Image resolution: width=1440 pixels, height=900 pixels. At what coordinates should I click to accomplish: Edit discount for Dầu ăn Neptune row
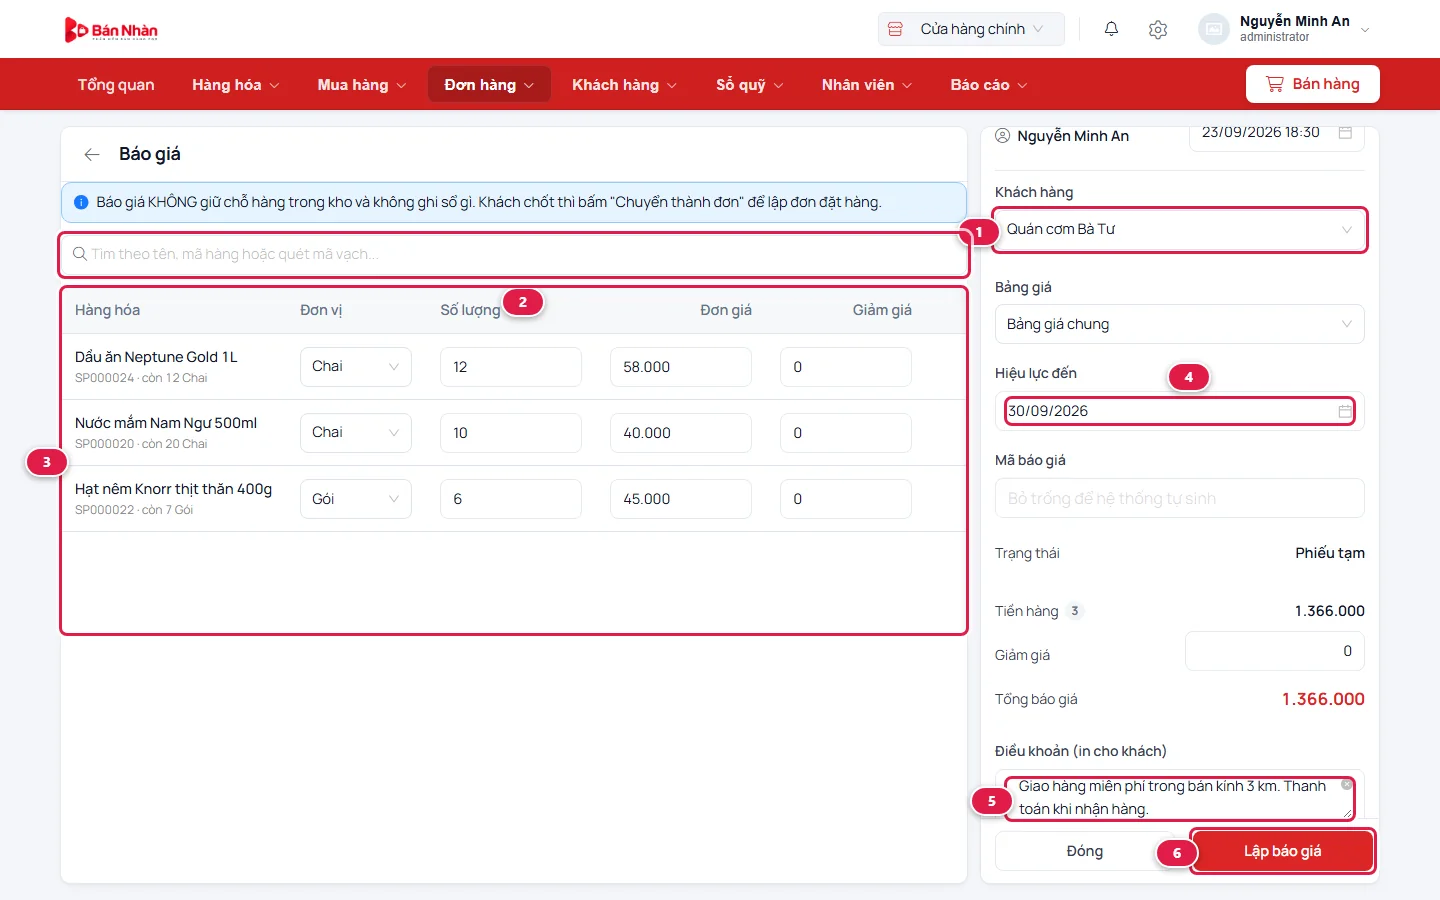point(846,367)
